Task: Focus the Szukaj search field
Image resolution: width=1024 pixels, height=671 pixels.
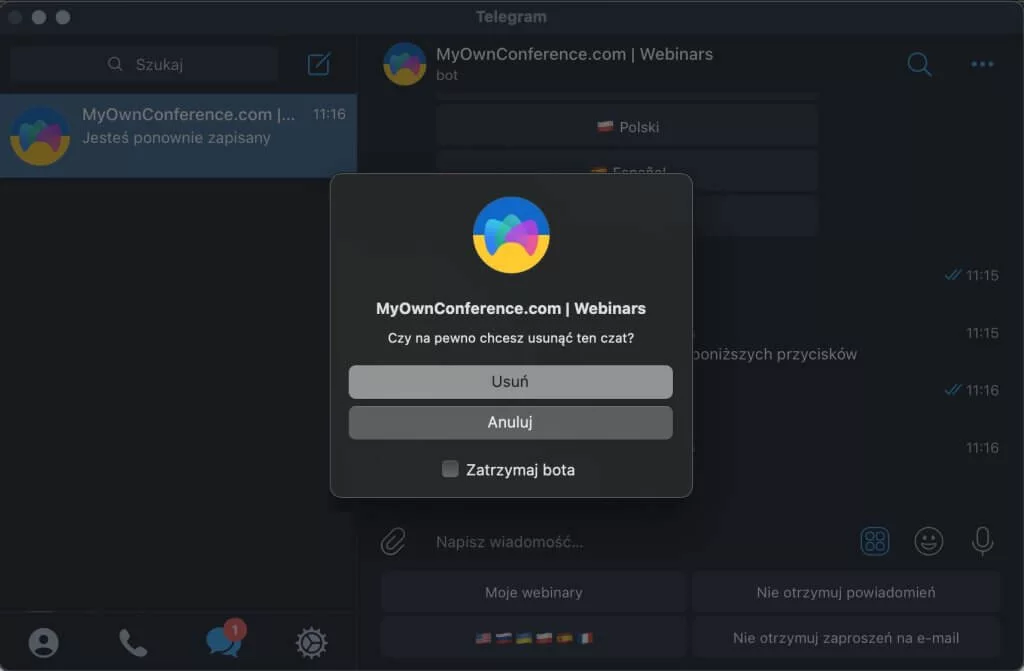Action: pyautogui.click(x=144, y=64)
